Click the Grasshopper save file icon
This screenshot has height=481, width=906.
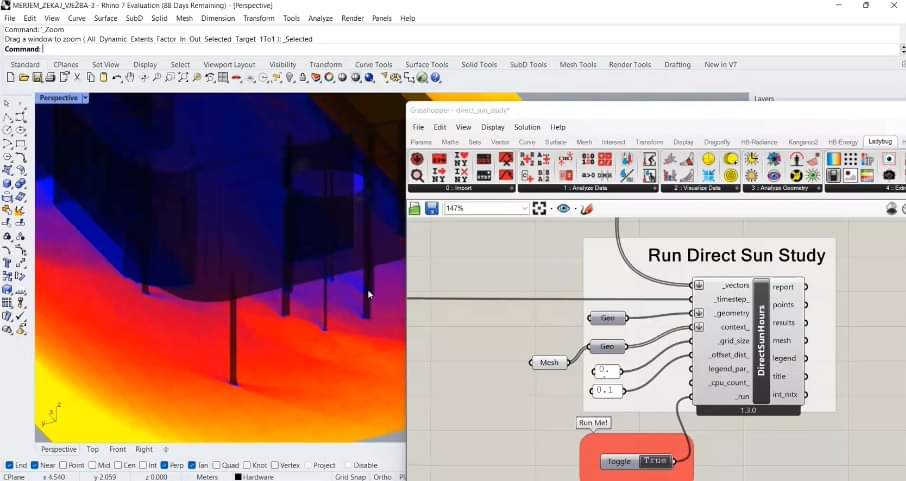click(x=432, y=208)
